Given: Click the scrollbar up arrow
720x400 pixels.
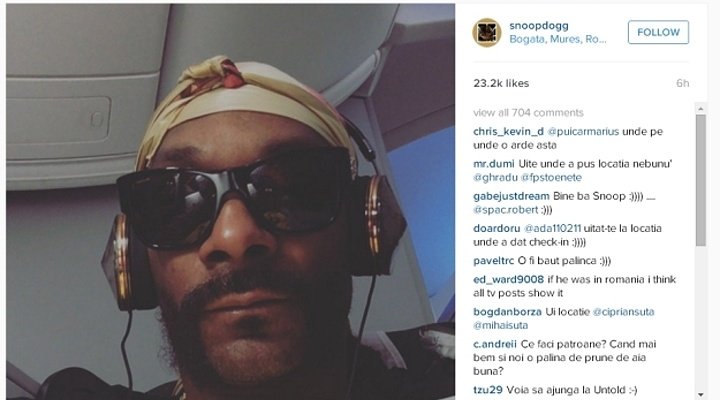Looking at the screenshot, I should [701, 109].
